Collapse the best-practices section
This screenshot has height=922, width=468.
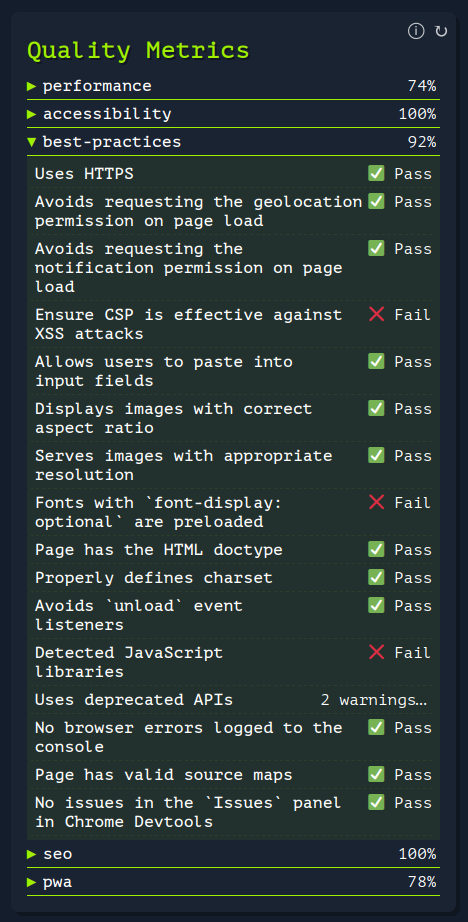pyautogui.click(x=233, y=142)
